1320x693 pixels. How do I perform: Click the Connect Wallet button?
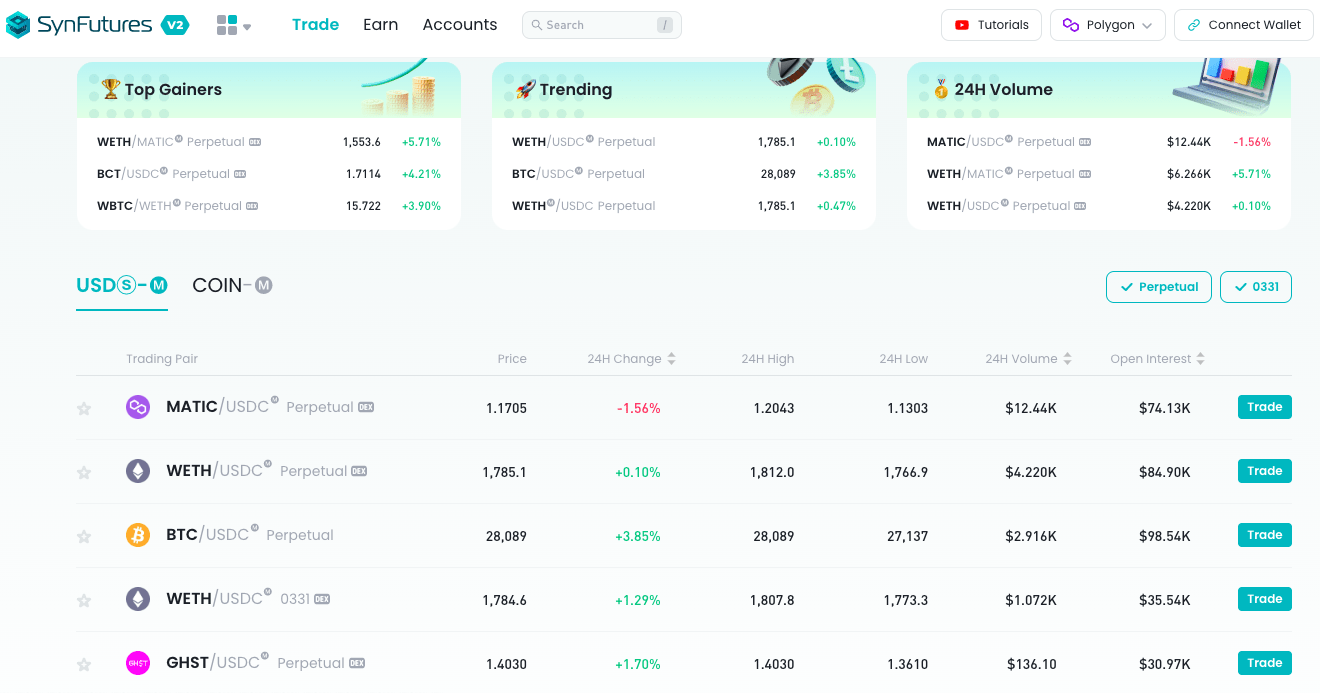pyautogui.click(x=1244, y=25)
